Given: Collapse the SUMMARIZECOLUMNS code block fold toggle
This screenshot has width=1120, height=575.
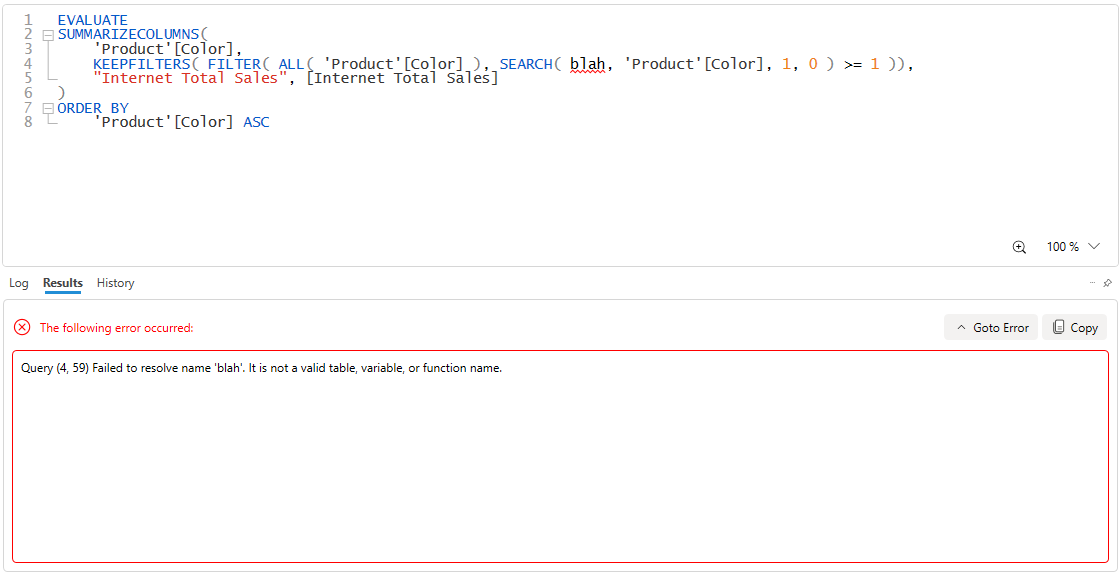Looking at the screenshot, I should [x=48, y=34].
